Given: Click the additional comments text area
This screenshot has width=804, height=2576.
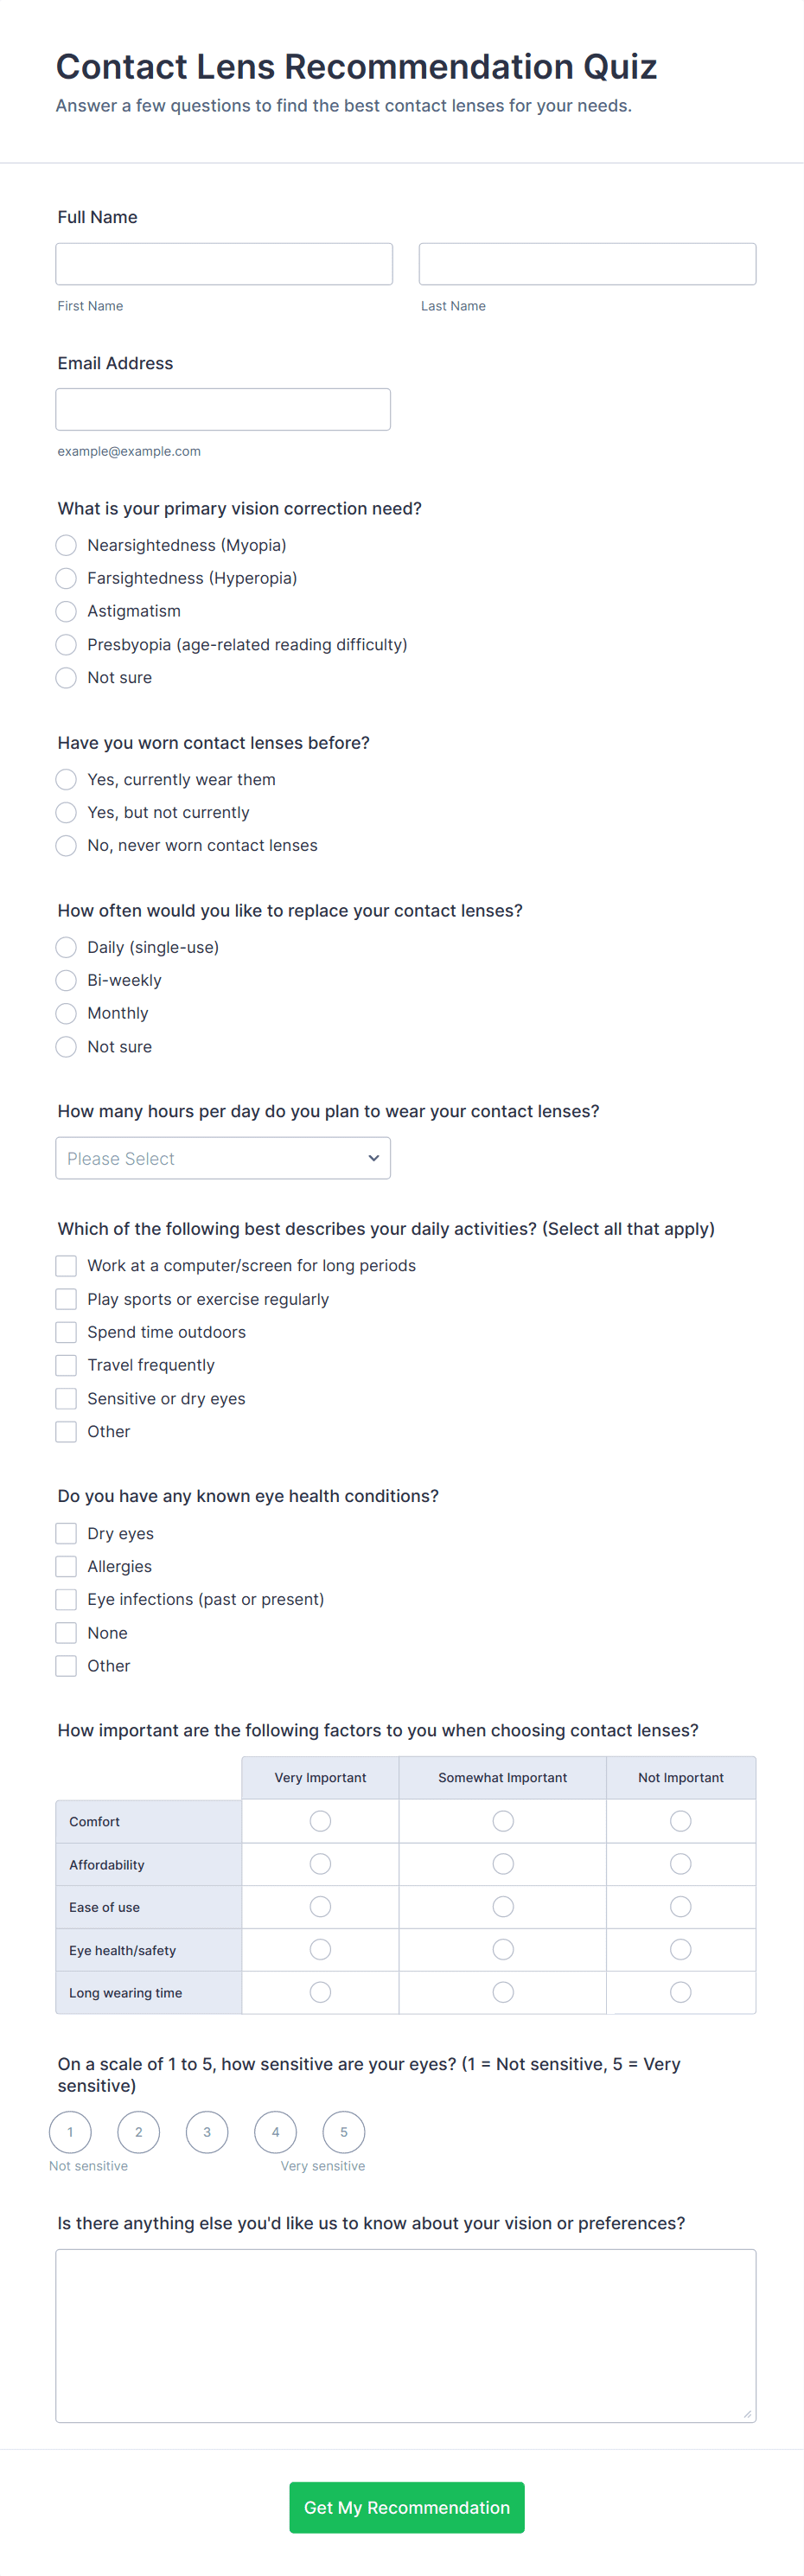Looking at the screenshot, I should click(x=405, y=2336).
